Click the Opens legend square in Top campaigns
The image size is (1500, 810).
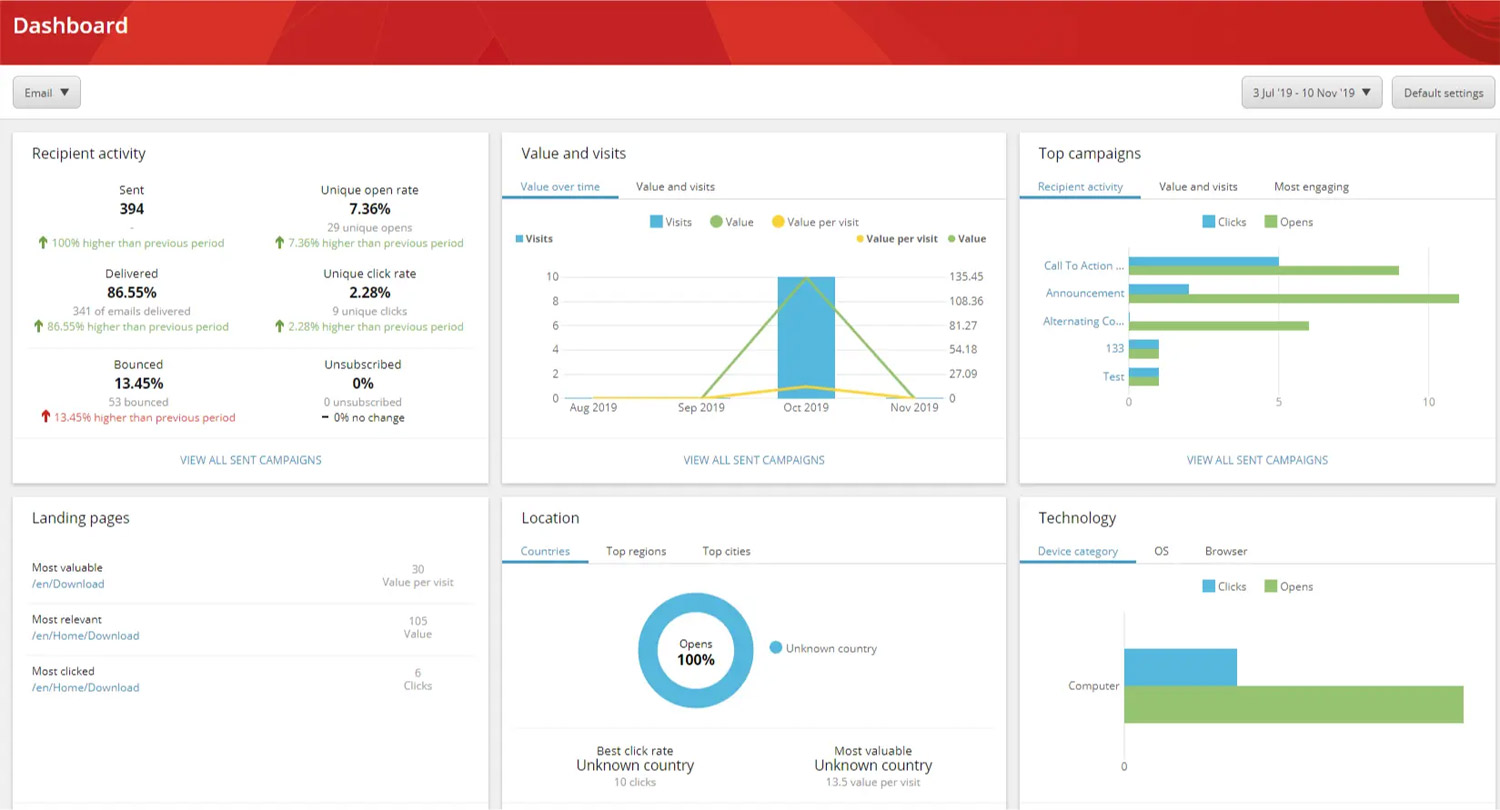click(x=1270, y=222)
